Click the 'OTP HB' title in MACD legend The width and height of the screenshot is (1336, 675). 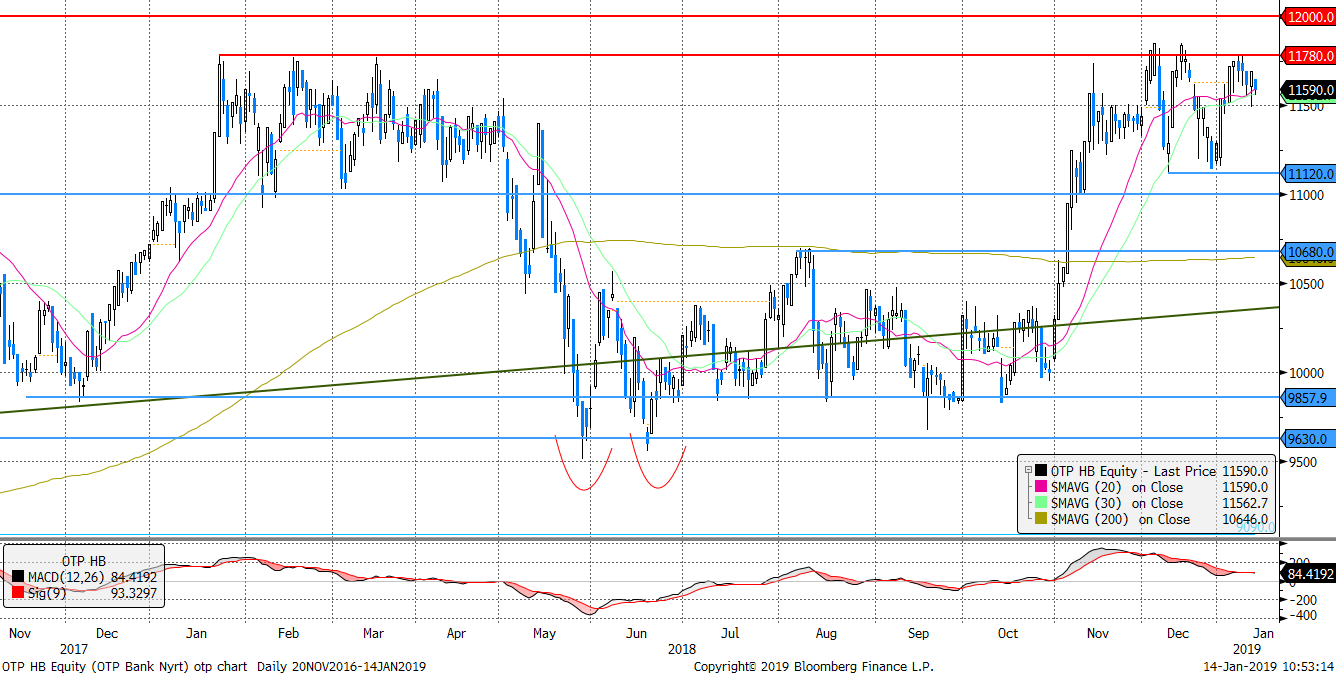tap(84, 560)
